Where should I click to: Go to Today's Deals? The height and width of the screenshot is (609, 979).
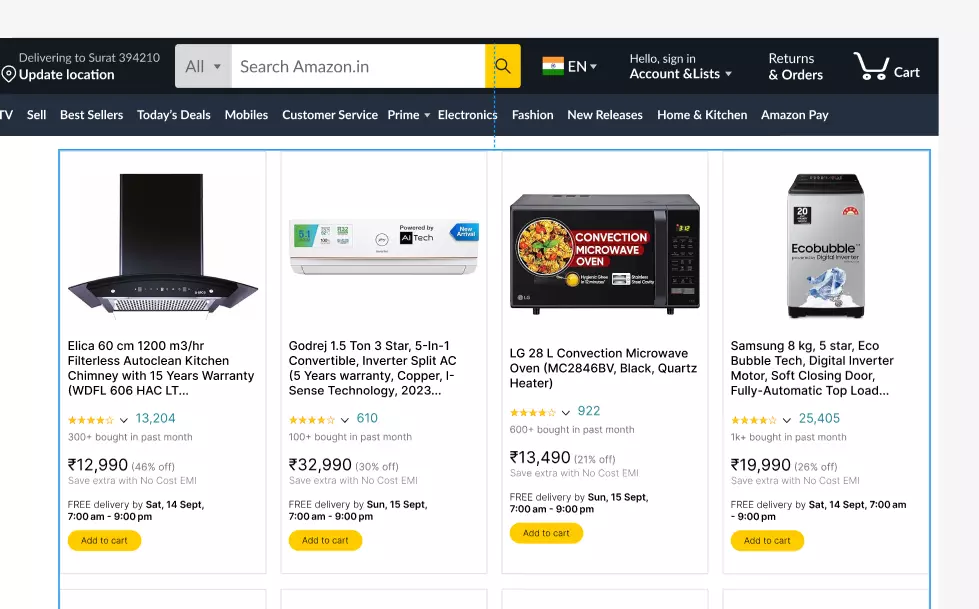pos(174,115)
